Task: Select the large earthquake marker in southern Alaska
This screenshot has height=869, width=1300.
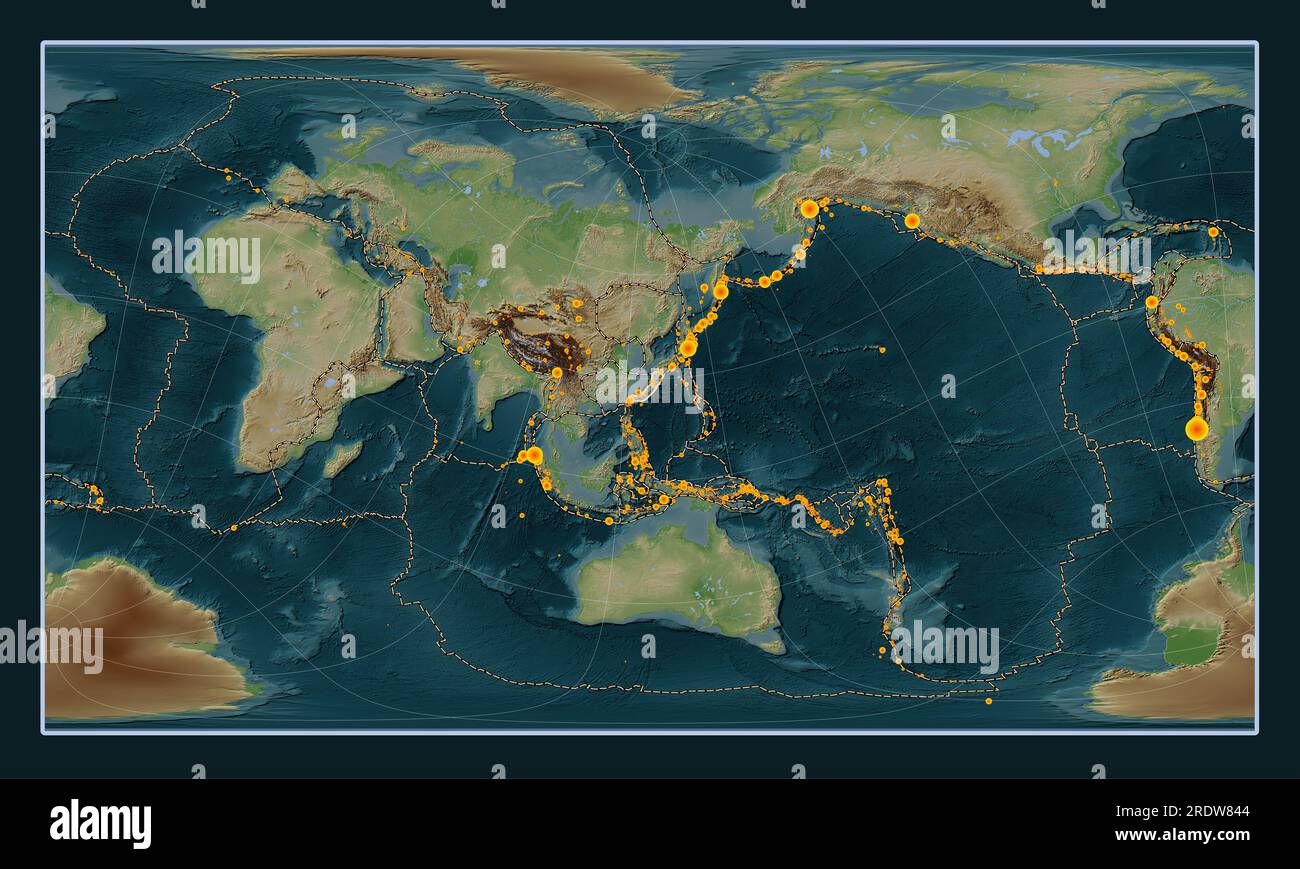Action: [x=808, y=209]
